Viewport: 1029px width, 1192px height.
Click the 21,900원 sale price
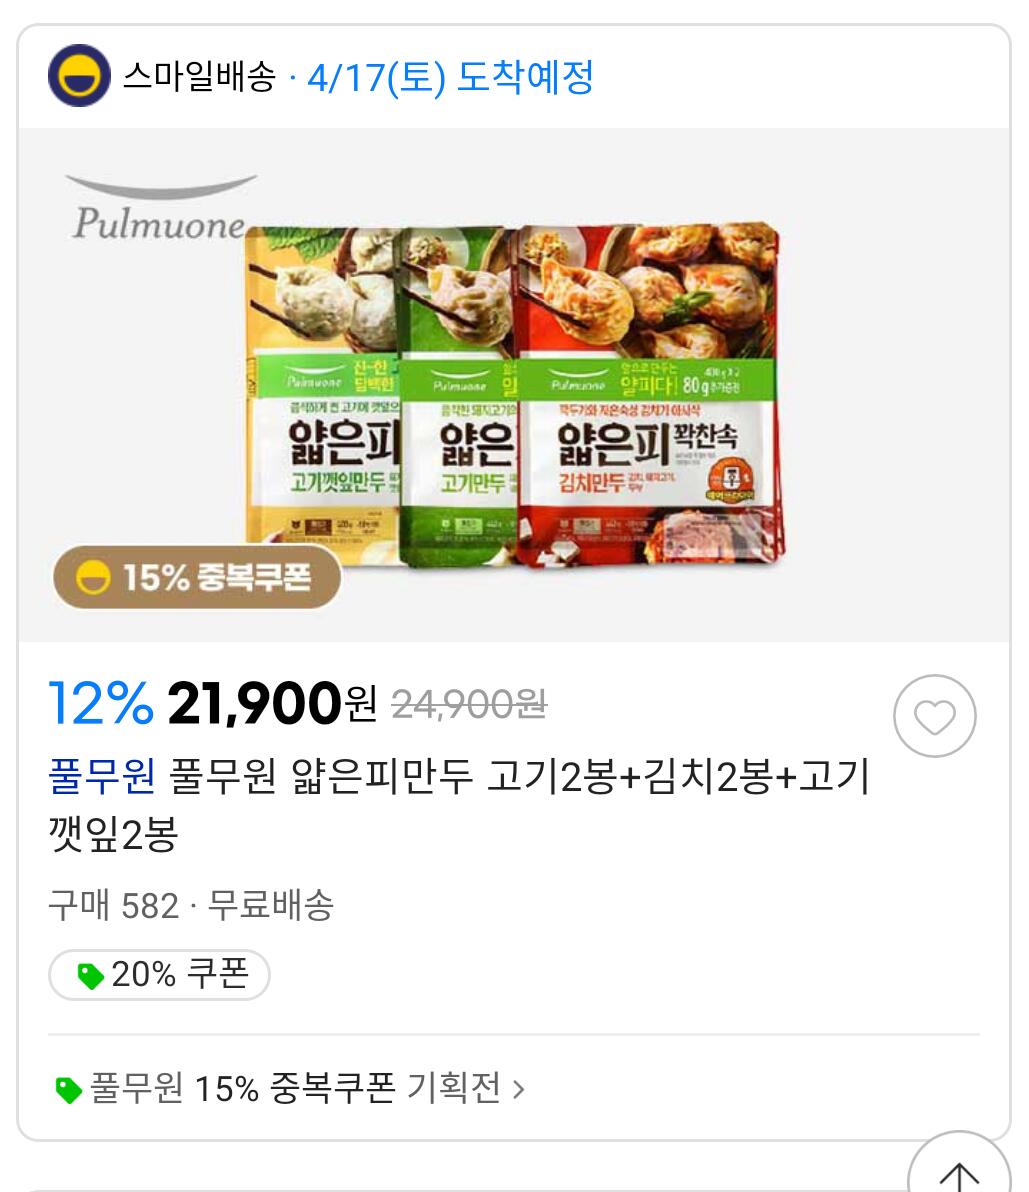pyautogui.click(x=272, y=705)
